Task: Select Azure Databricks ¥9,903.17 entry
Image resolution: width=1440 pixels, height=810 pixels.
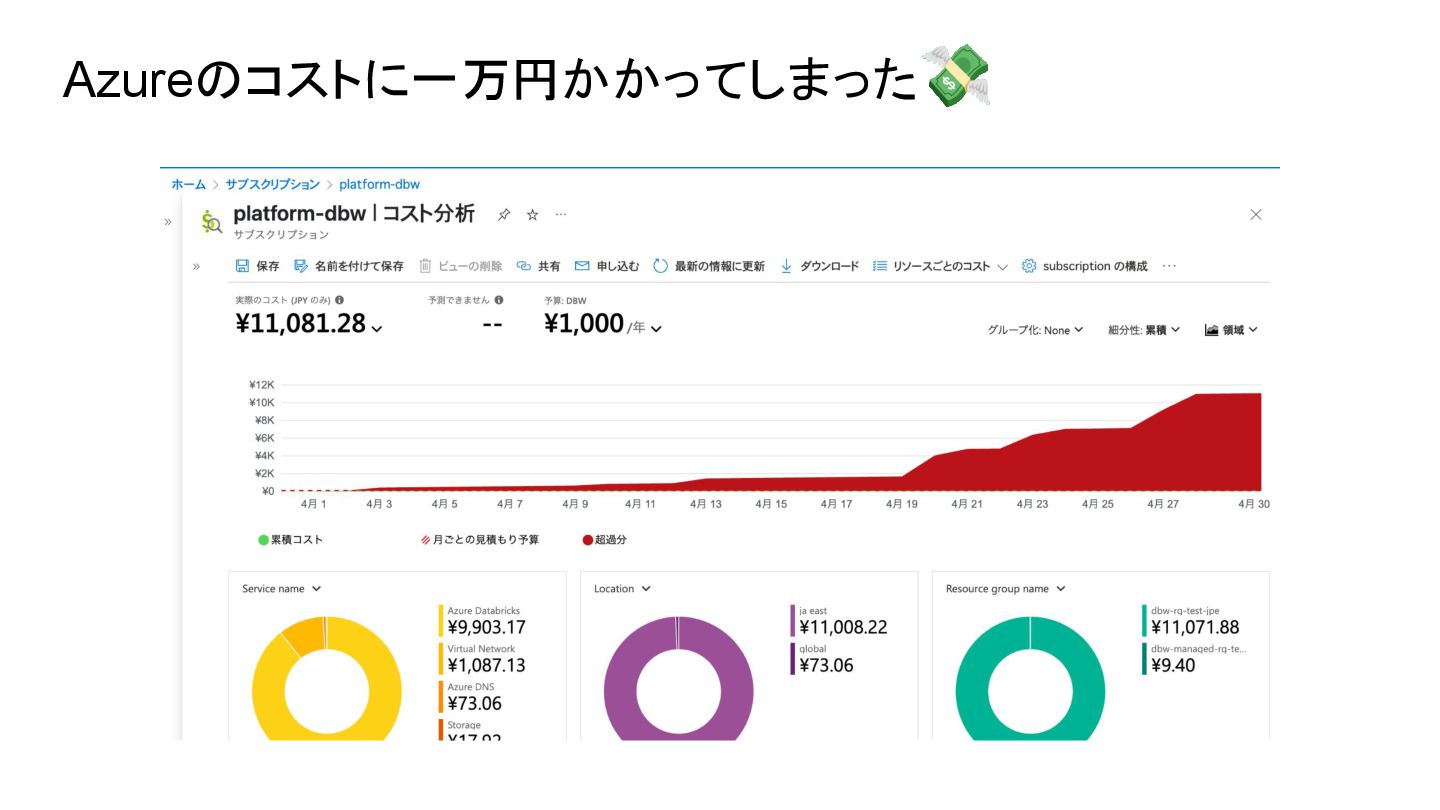Action: click(x=482, y=621)
